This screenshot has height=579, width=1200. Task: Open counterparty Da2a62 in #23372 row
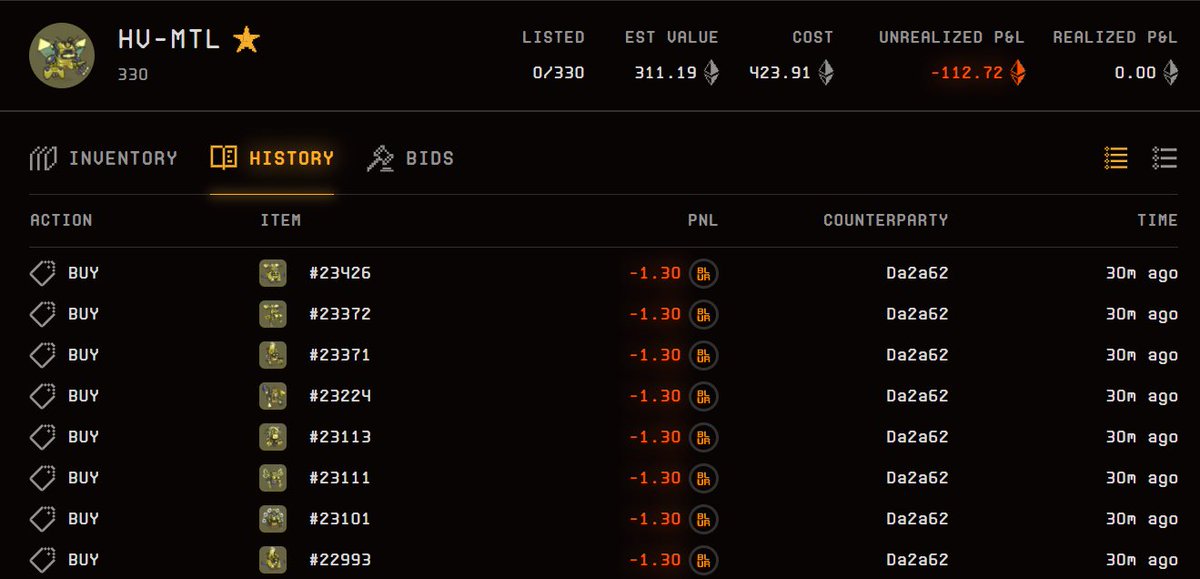pos(917,314)
